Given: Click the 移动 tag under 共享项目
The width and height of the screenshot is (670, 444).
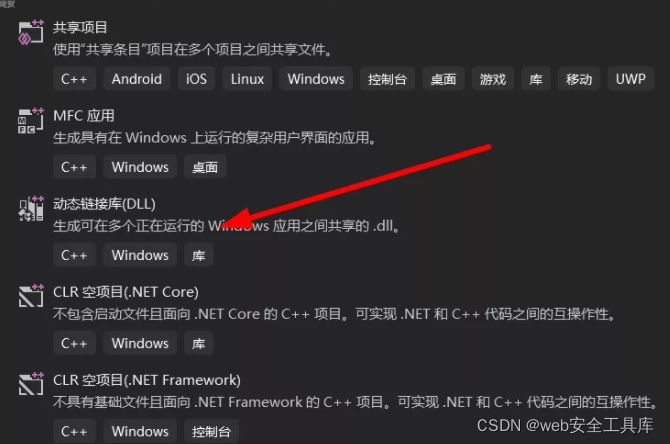Looking at the screenshot, I should tap(579, 79).
